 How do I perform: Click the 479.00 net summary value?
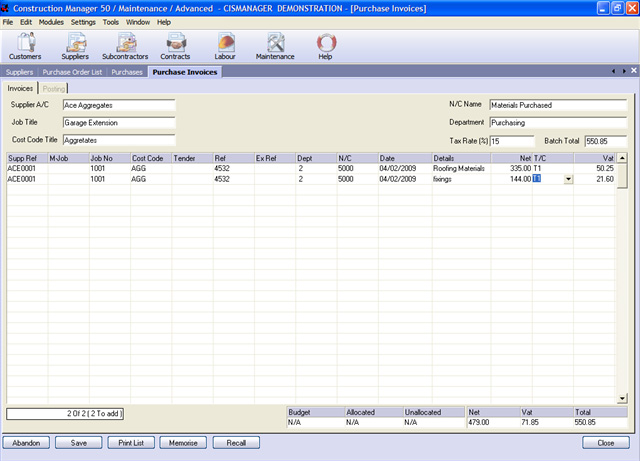493,422
